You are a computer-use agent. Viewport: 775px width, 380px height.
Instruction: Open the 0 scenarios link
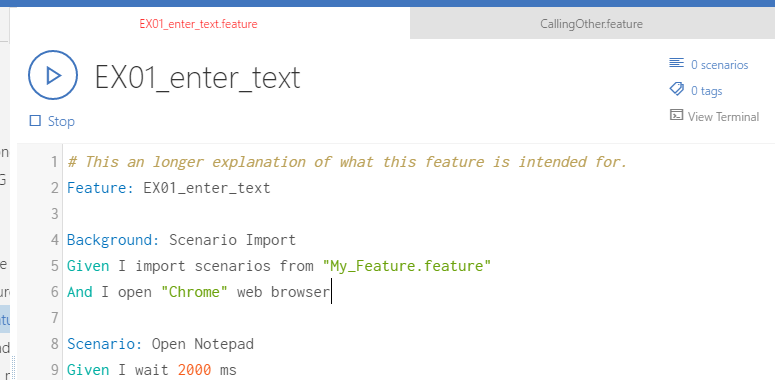coord(720,65)
